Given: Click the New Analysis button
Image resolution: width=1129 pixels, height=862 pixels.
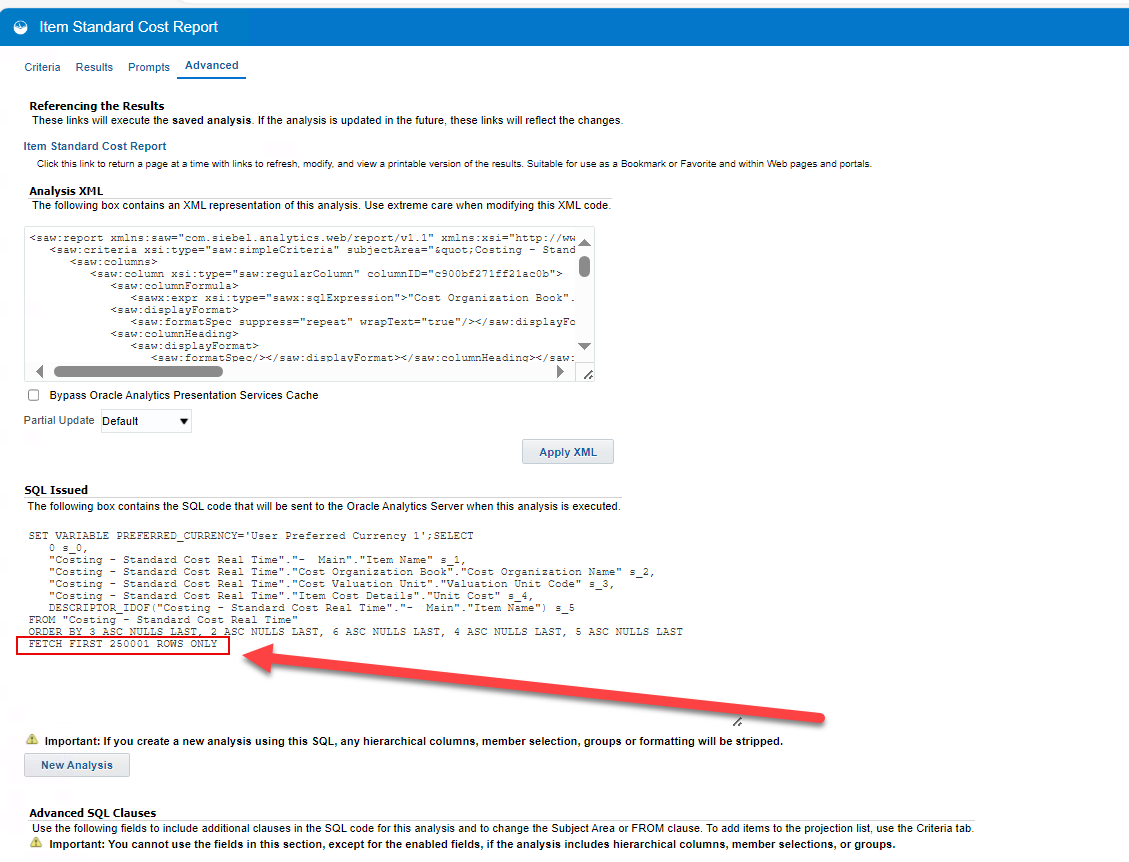Looking at the screenshot, I should pos(76,764).
